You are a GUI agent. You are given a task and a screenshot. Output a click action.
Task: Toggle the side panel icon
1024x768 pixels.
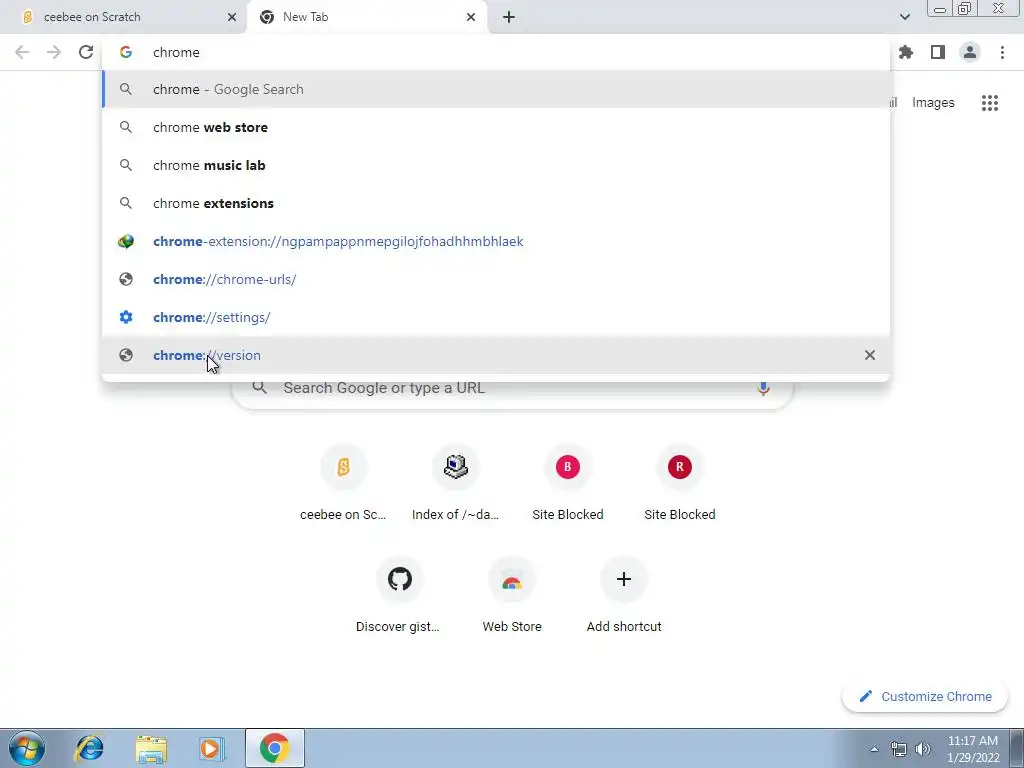tap(938, 52)
